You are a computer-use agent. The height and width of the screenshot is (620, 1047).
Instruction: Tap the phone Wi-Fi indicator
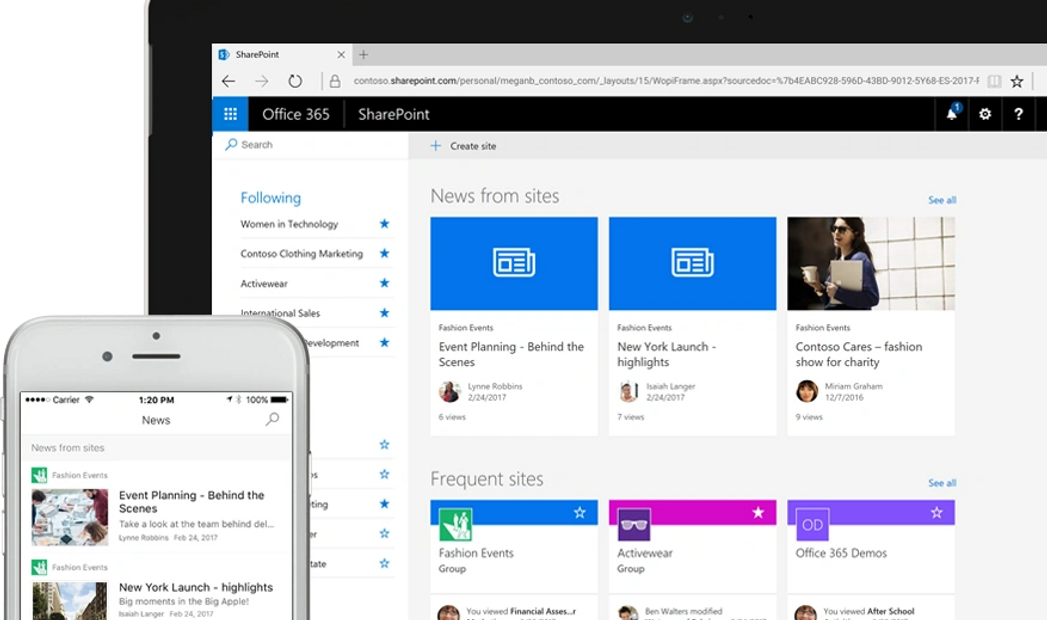[89, 400]
